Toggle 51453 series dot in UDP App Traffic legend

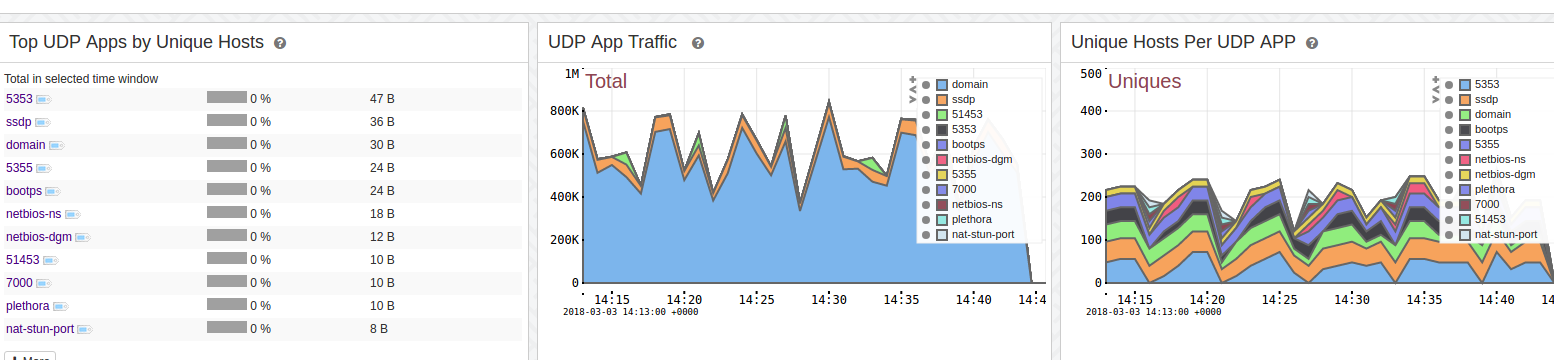[926, 115]
